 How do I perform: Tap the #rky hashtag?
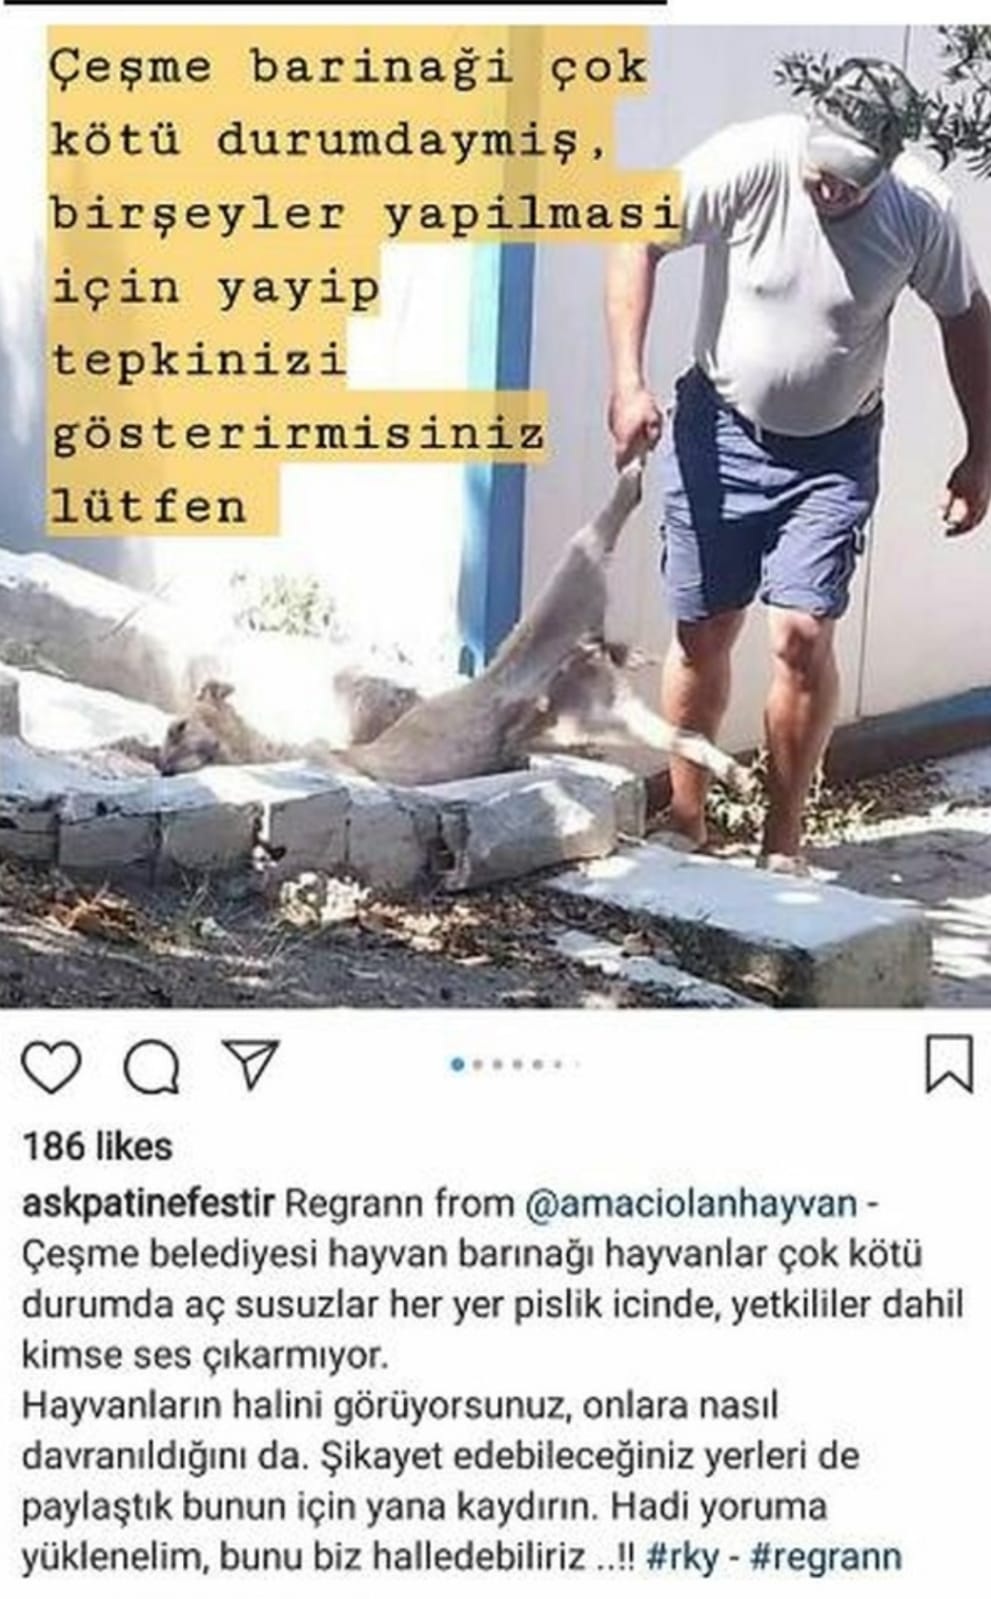[x=683, y=1557]
